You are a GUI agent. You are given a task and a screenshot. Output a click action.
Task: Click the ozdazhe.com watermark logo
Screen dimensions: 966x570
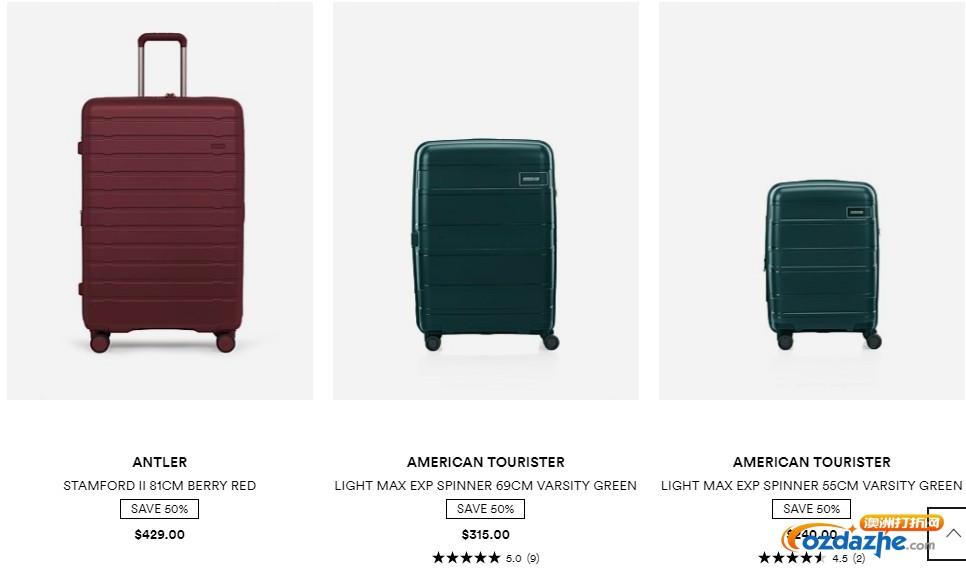point(861,535)
